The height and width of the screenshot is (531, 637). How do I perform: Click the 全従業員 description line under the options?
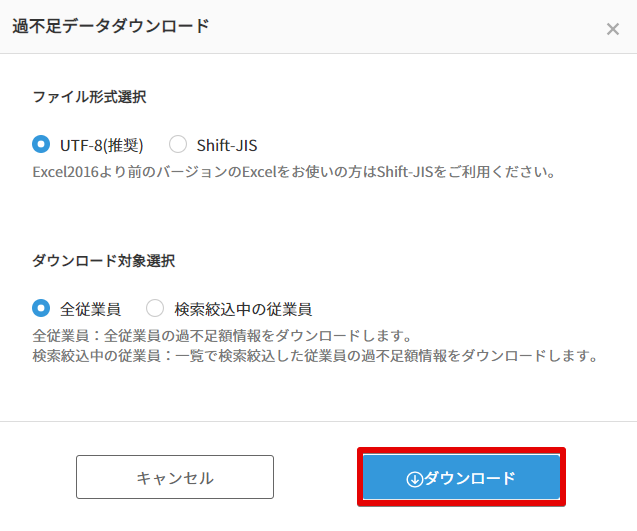222,336
